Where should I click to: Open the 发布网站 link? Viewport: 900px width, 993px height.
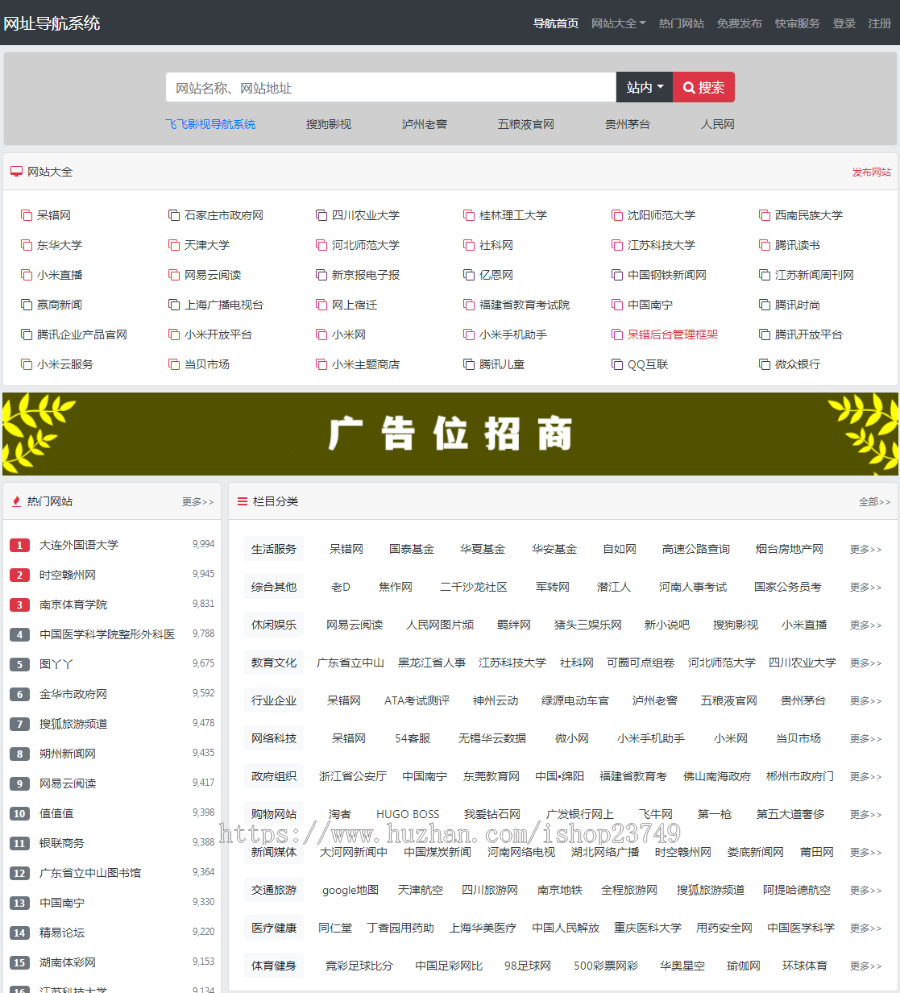871,172
